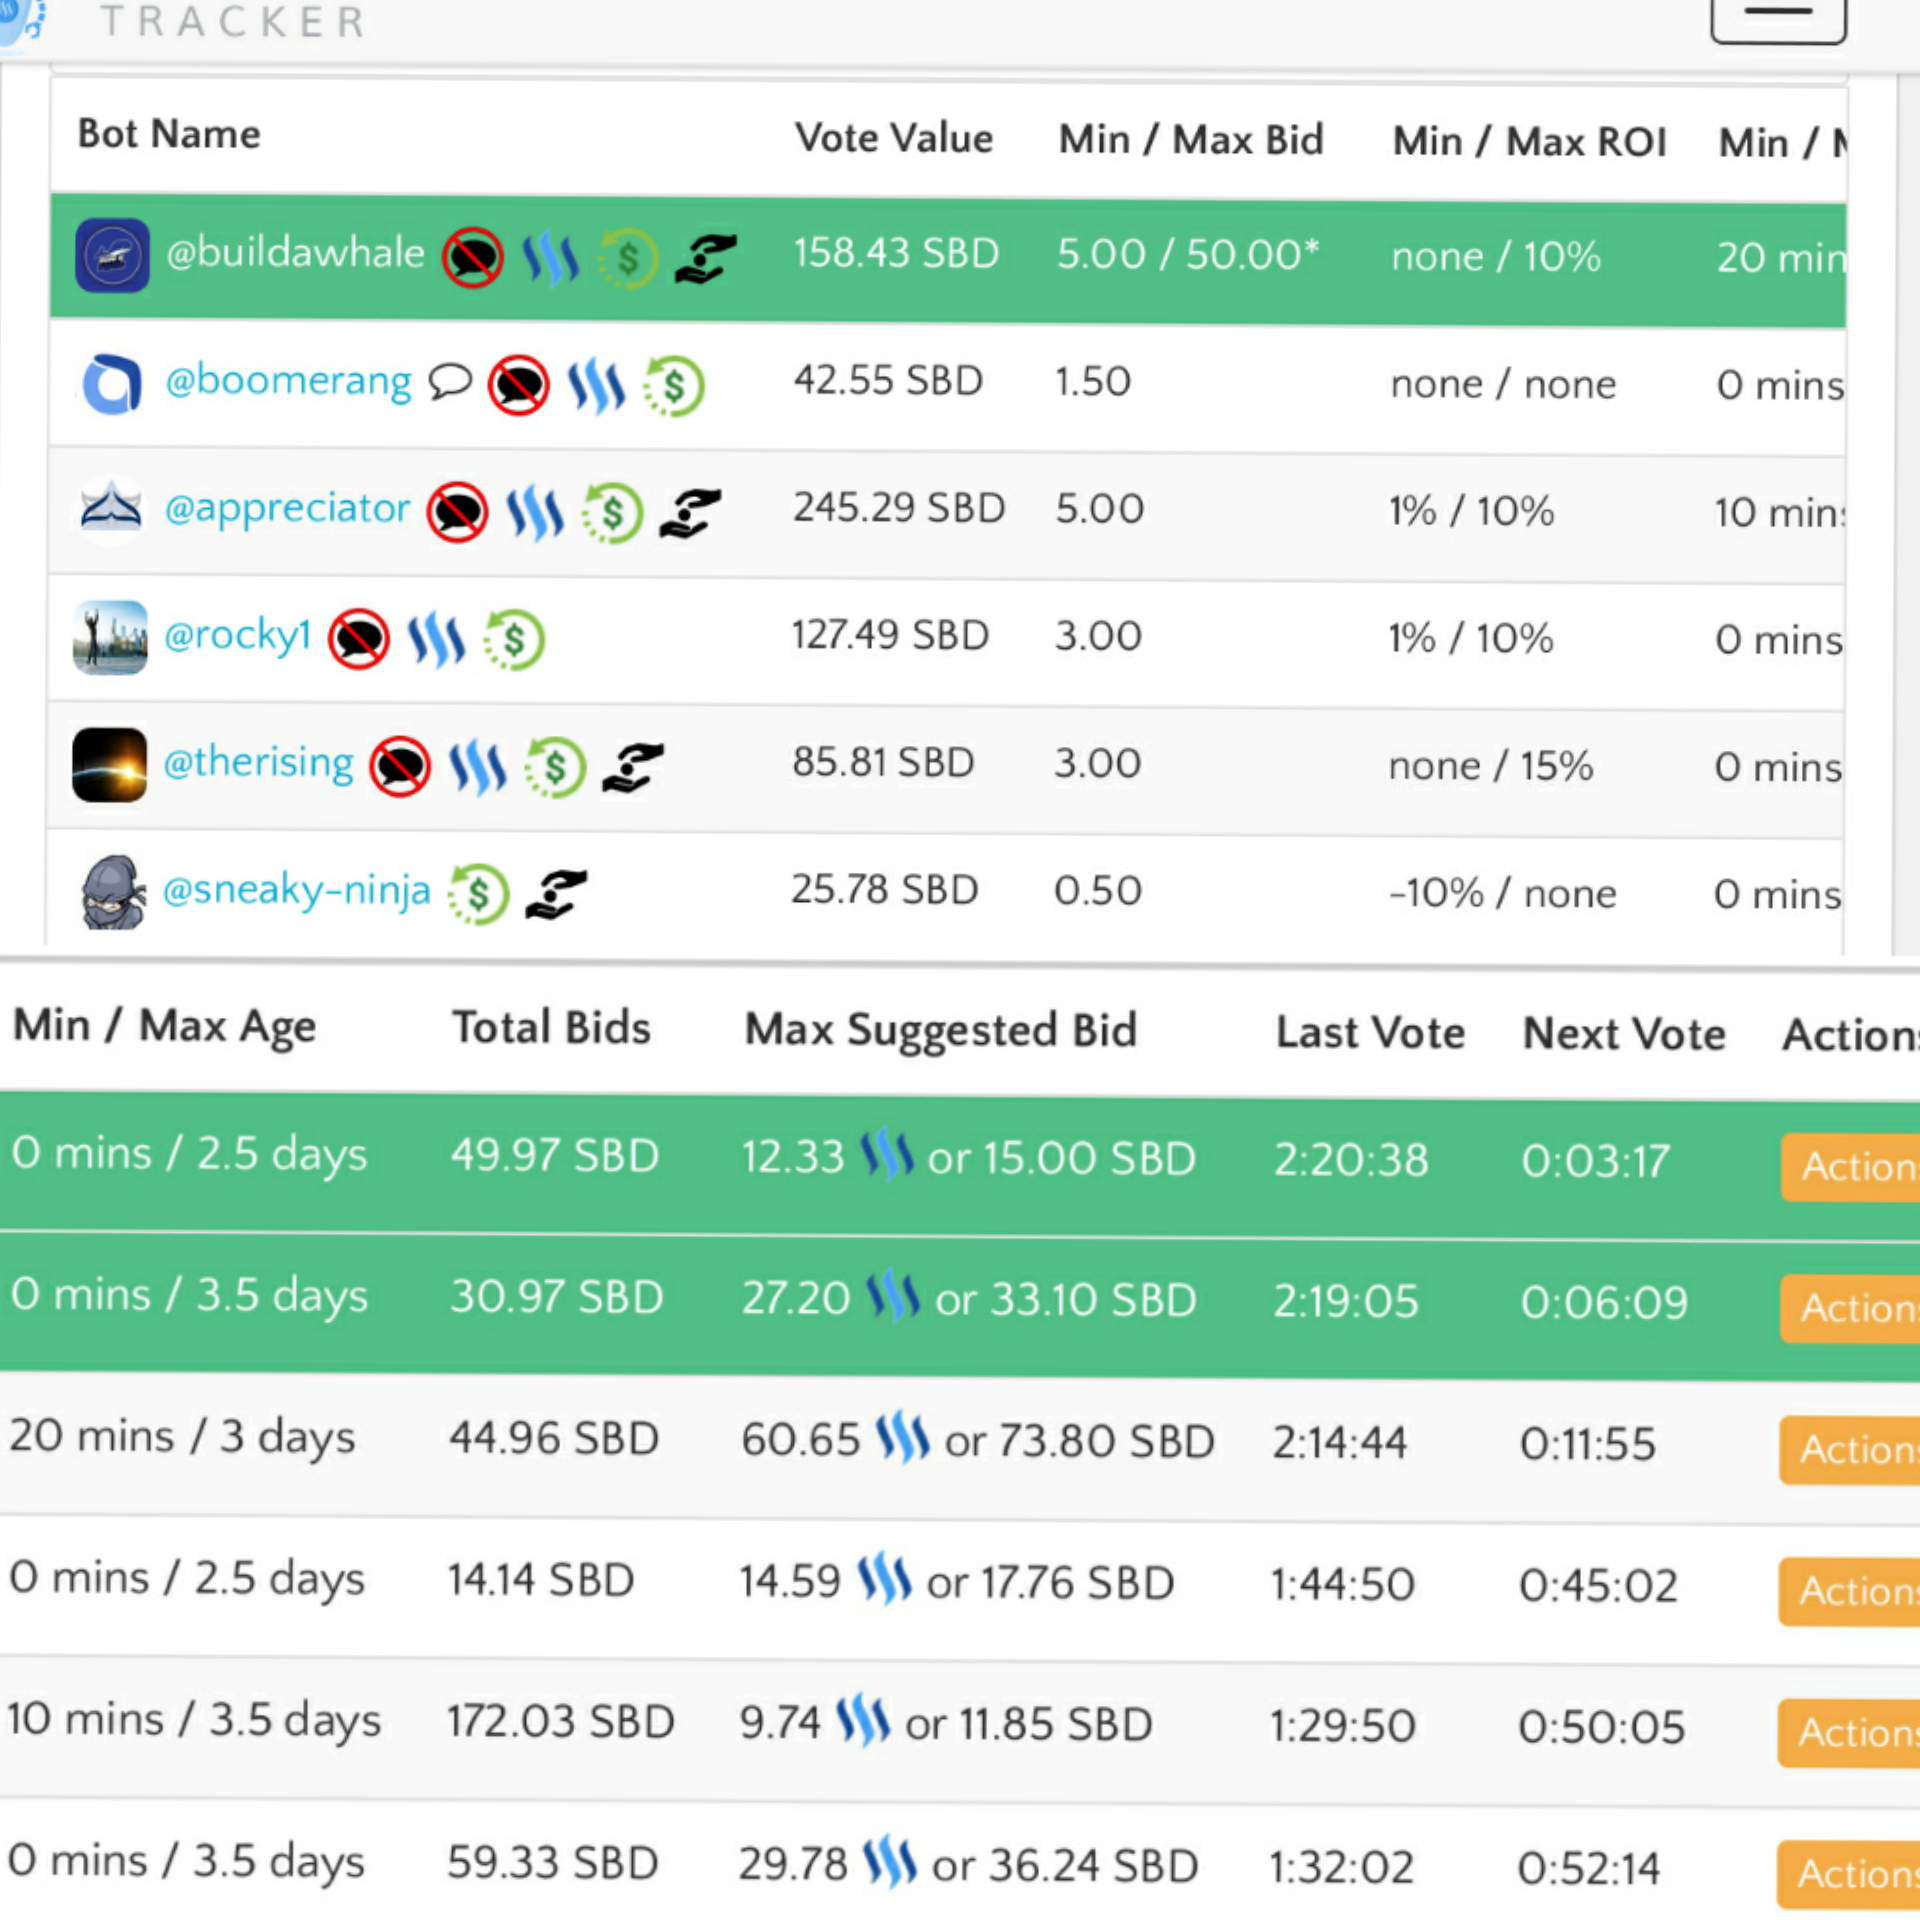Open Action dropdown in the 0:03:17 row
The image size is (1920, 1920).
(1850, 1166)
